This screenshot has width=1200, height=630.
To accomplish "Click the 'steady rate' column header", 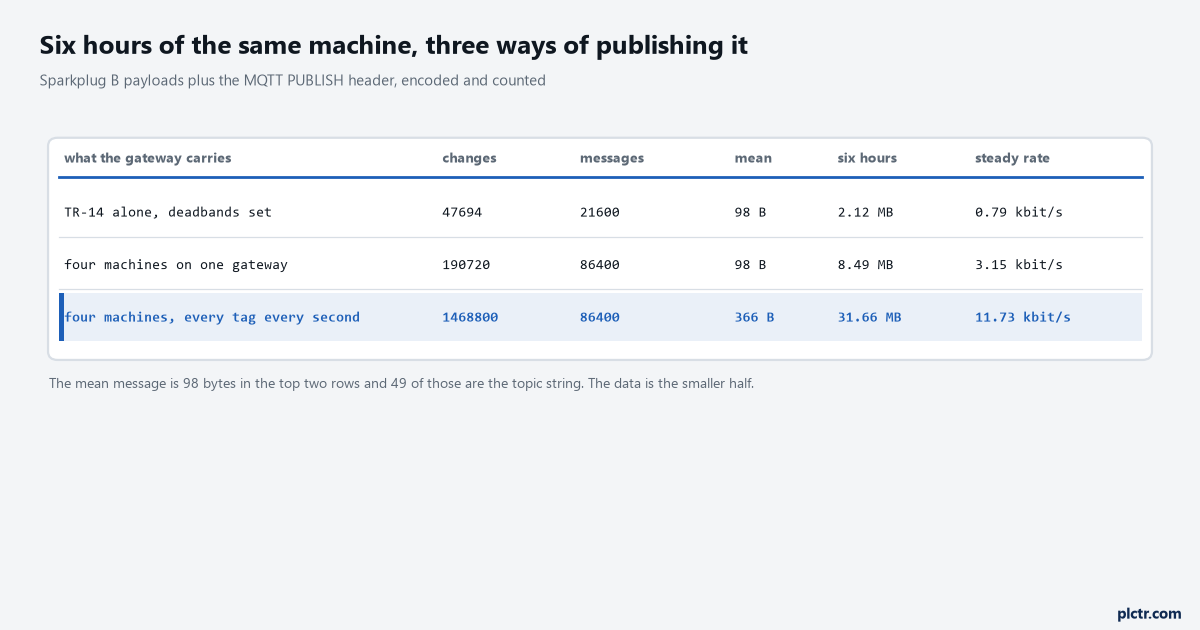I will [1012, 158].
